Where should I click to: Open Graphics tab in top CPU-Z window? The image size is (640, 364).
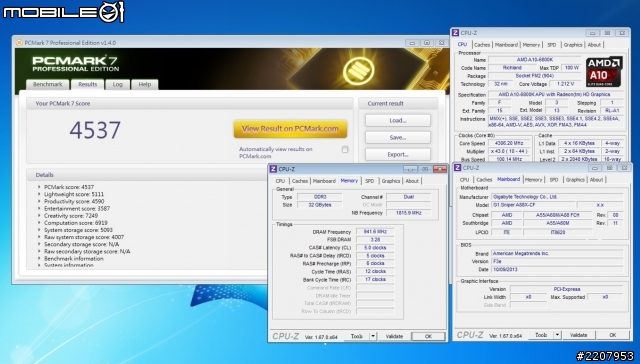point(573,45)
